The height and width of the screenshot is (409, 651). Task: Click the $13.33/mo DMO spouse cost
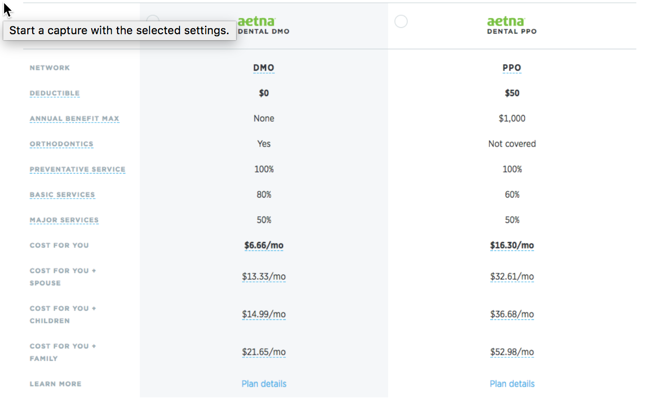(x=264, y=277)
